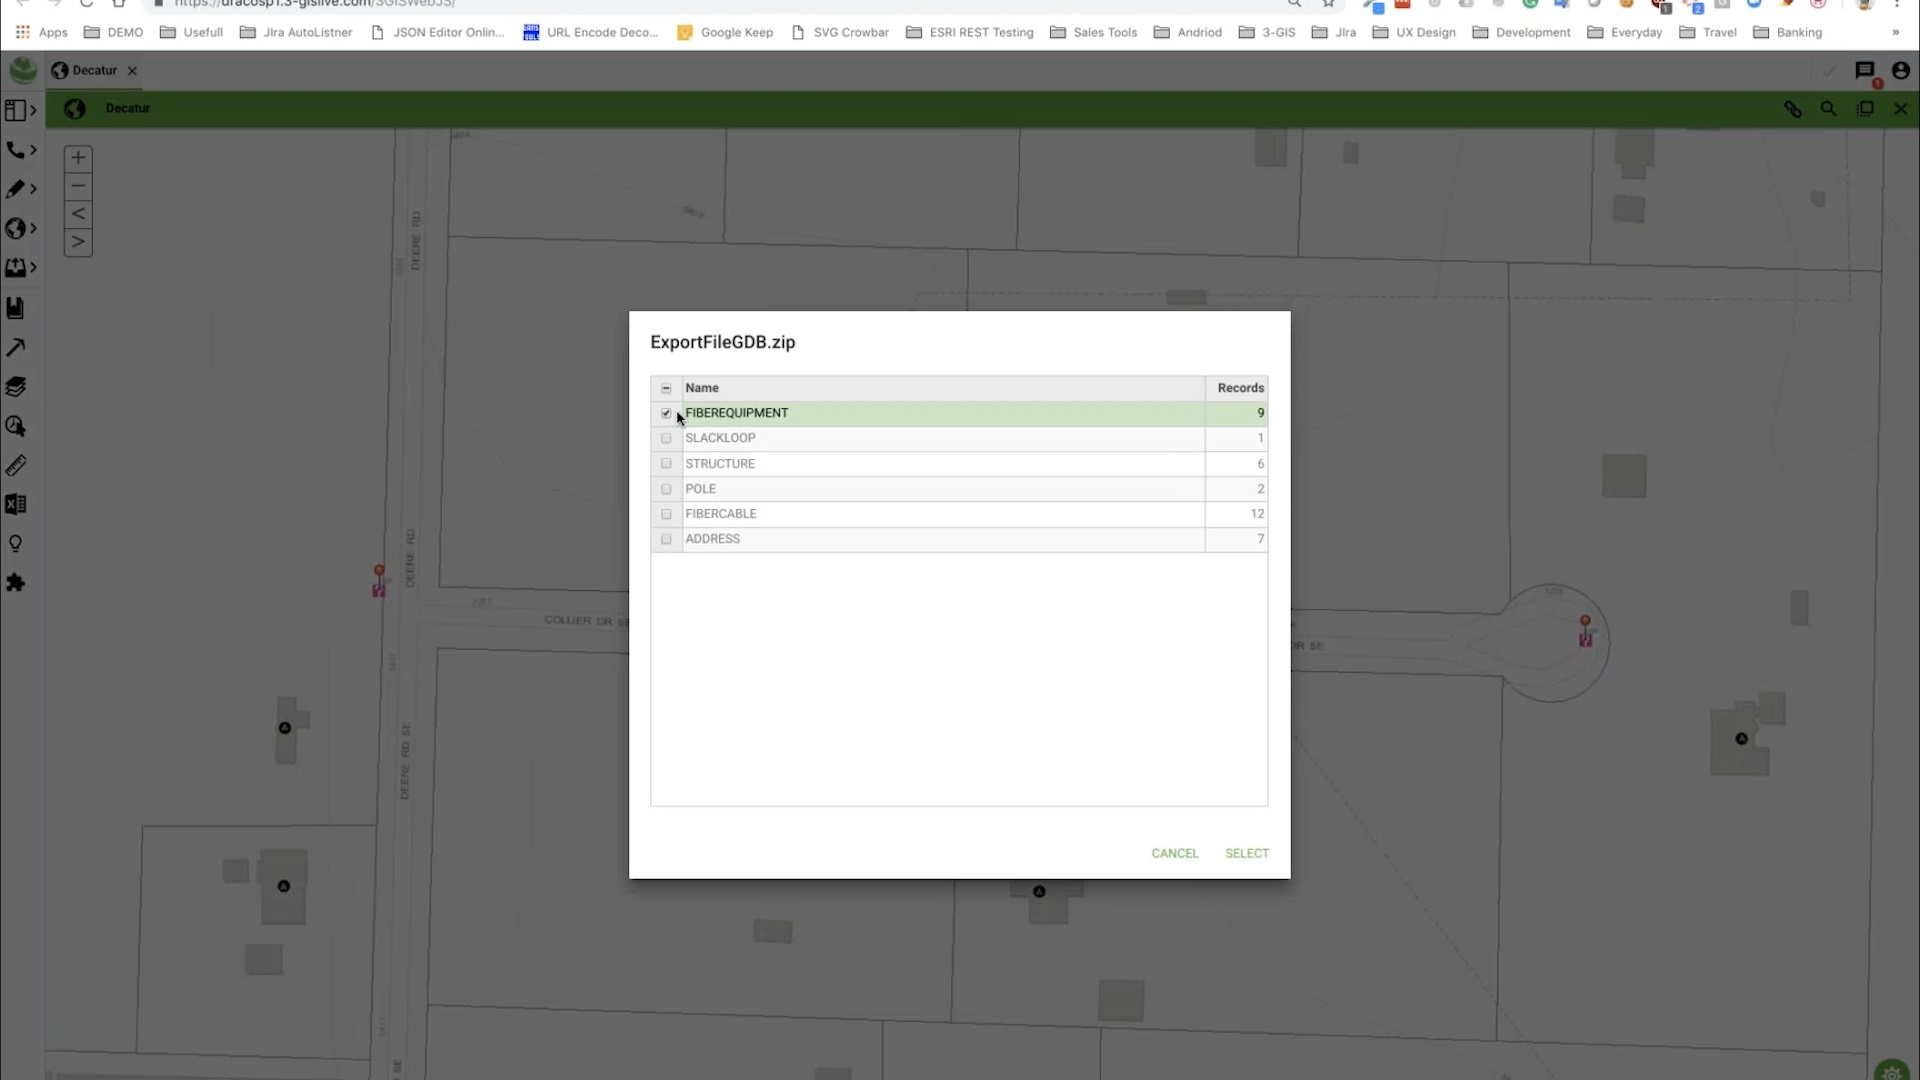Expand the edit tool's arrow submenu
The height and width of the screenshot is (1080, 1920).
(x=33, y=188)
